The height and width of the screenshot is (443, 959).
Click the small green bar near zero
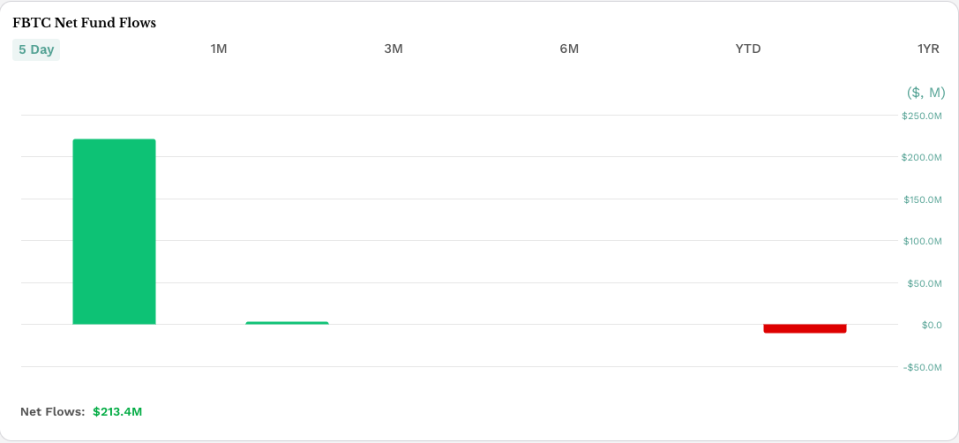pyautogui.click(x=287, y=323)
